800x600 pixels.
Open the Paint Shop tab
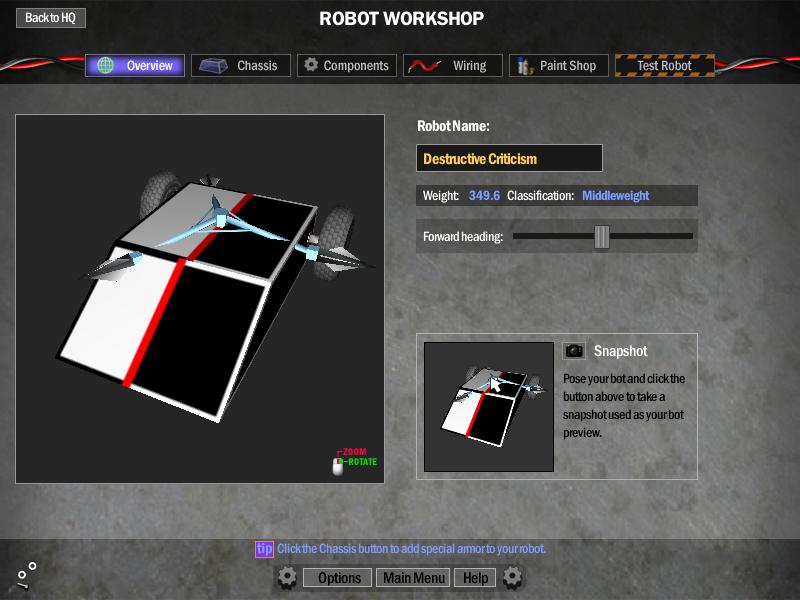point(559,65)
